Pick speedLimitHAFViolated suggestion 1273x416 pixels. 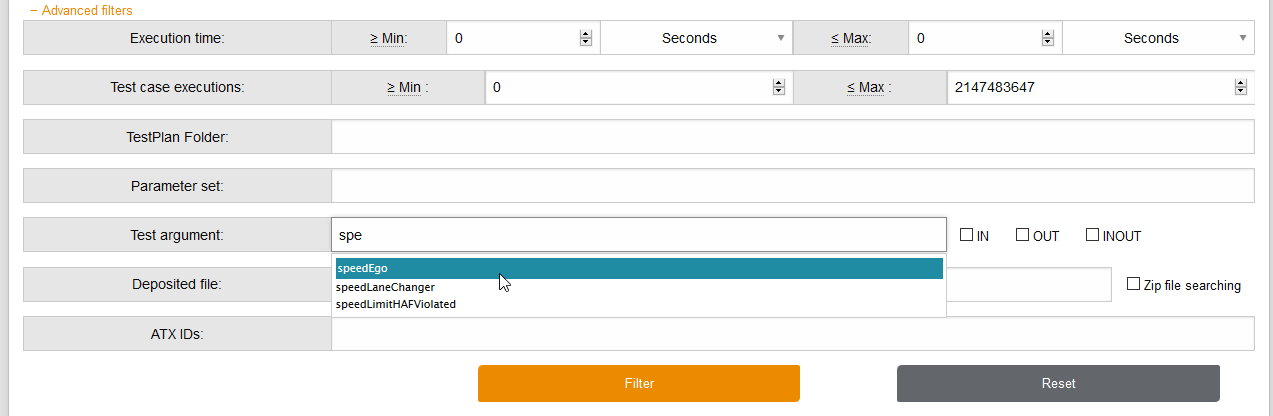(x=396, y=304)
